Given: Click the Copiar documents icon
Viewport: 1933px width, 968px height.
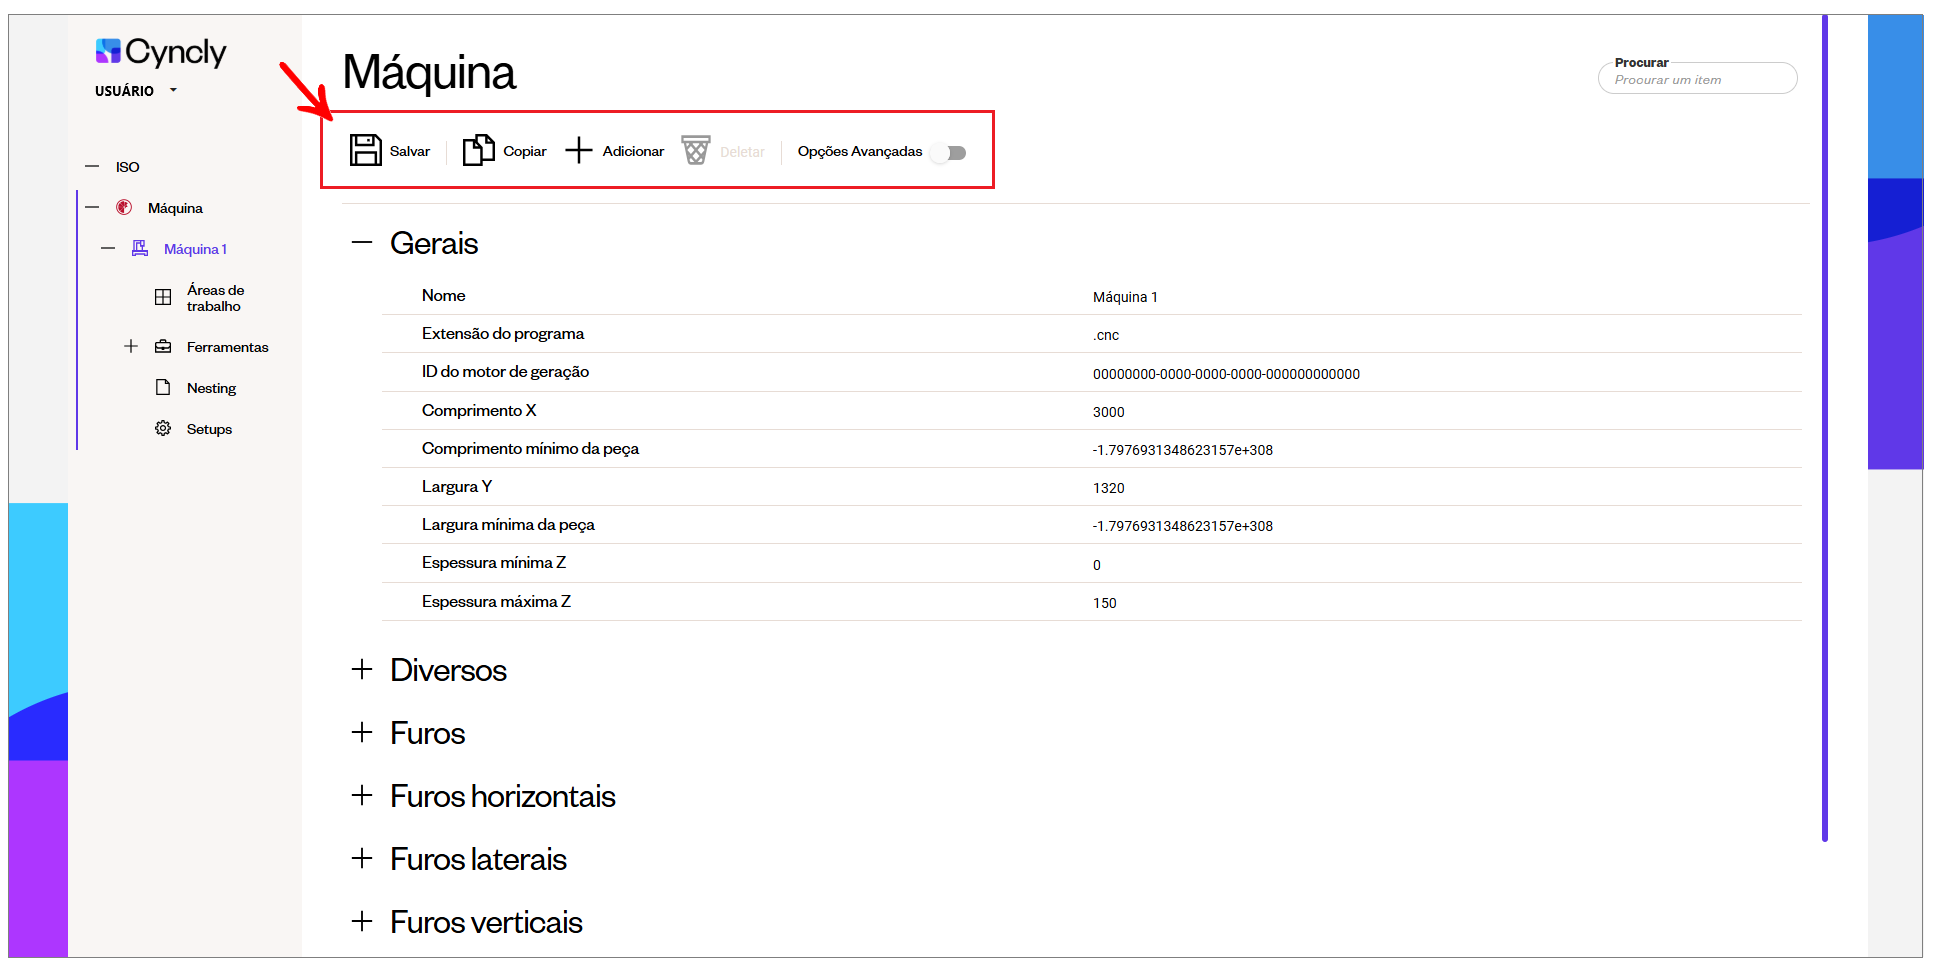Looking at the screenshot, I should (x=478, y=150).
